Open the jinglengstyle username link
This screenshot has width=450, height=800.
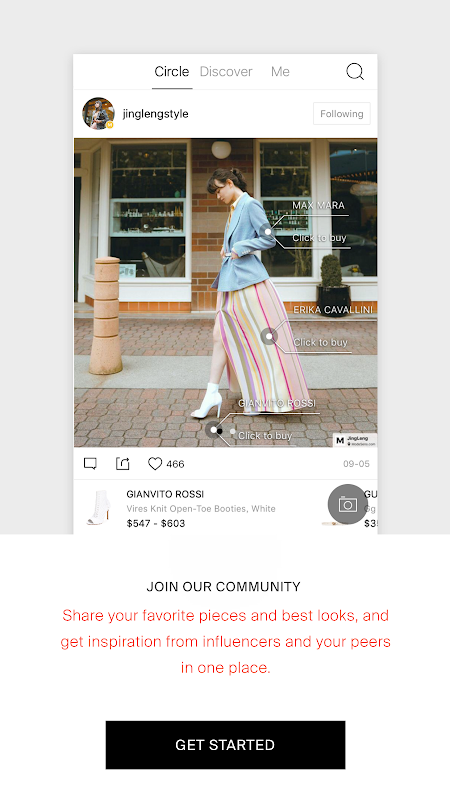[156, 114]
